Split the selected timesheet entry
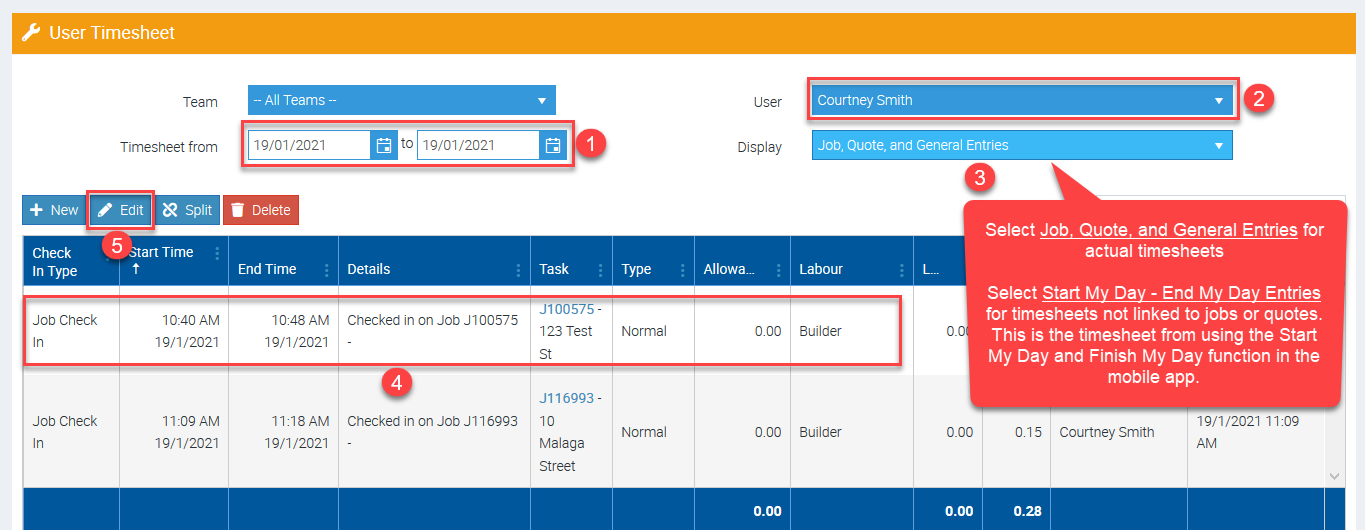1365x530 pixels. (x=188, y=210)
